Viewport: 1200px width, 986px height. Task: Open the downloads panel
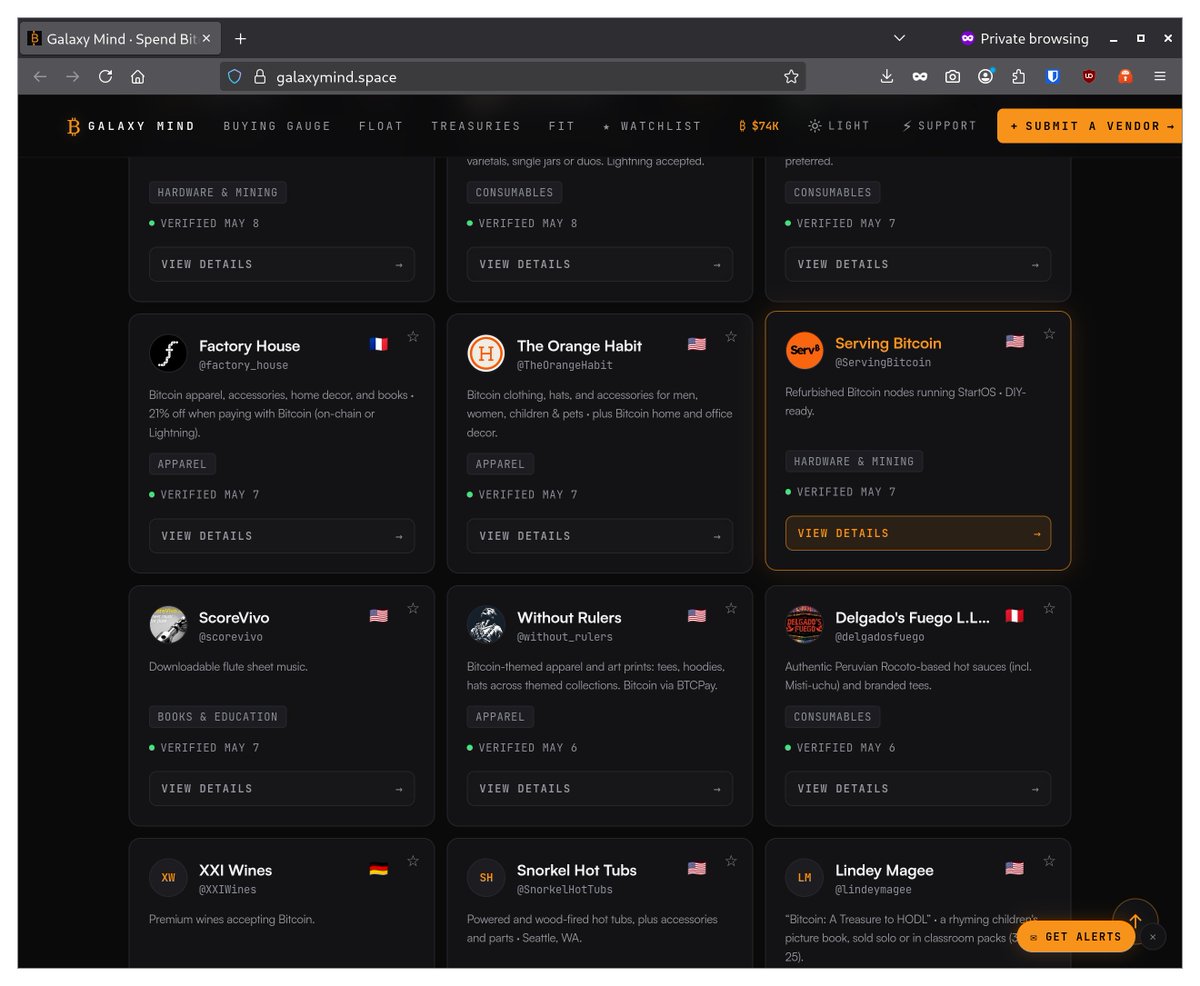tap(886, 76)
